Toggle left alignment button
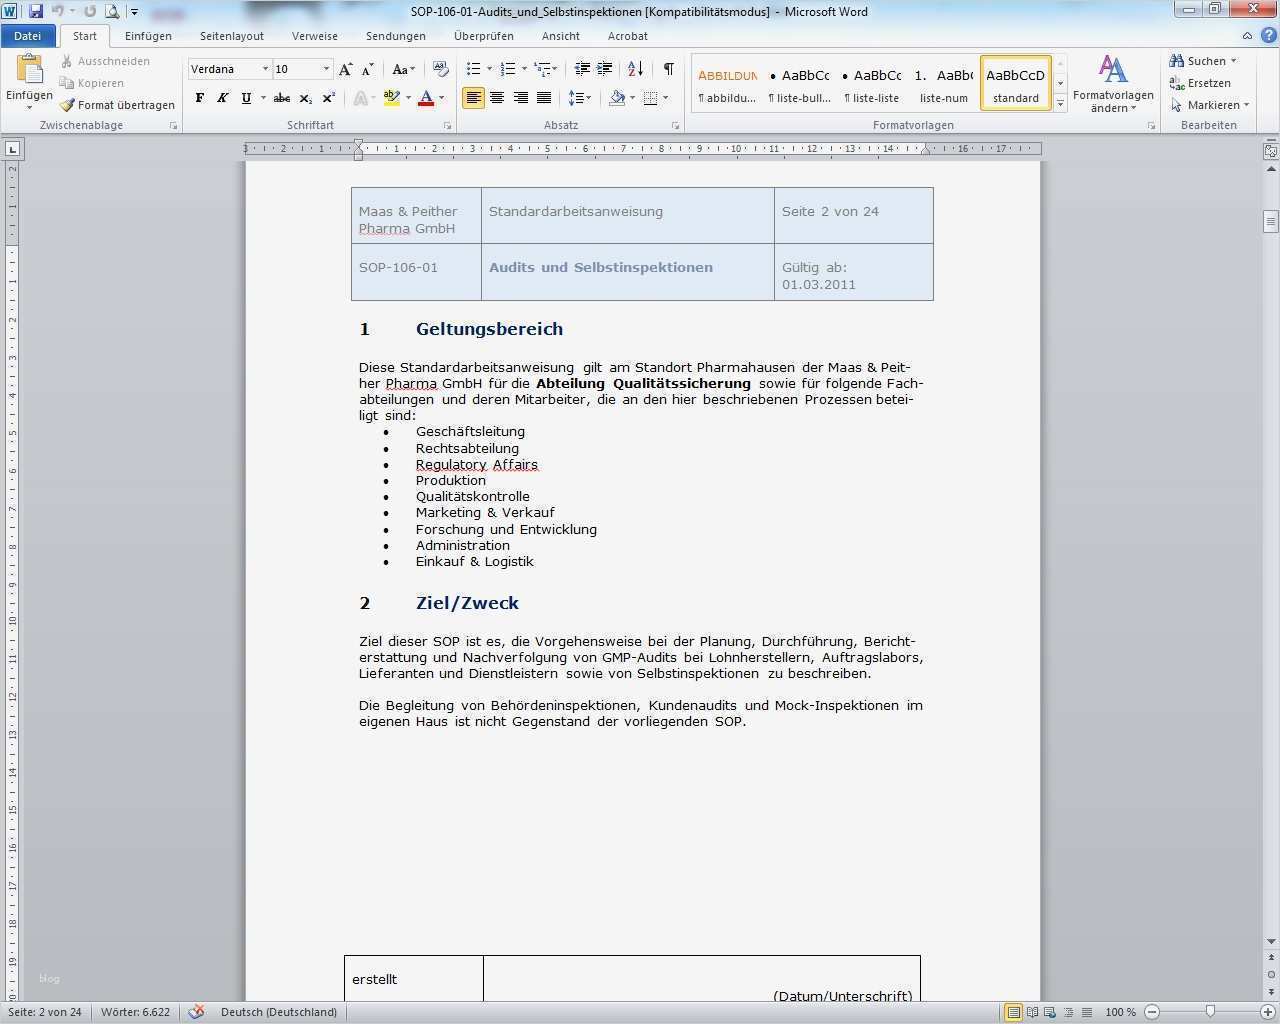Image resolution: width=1280 pixels, height=1024 pixels. coord(473,98)
